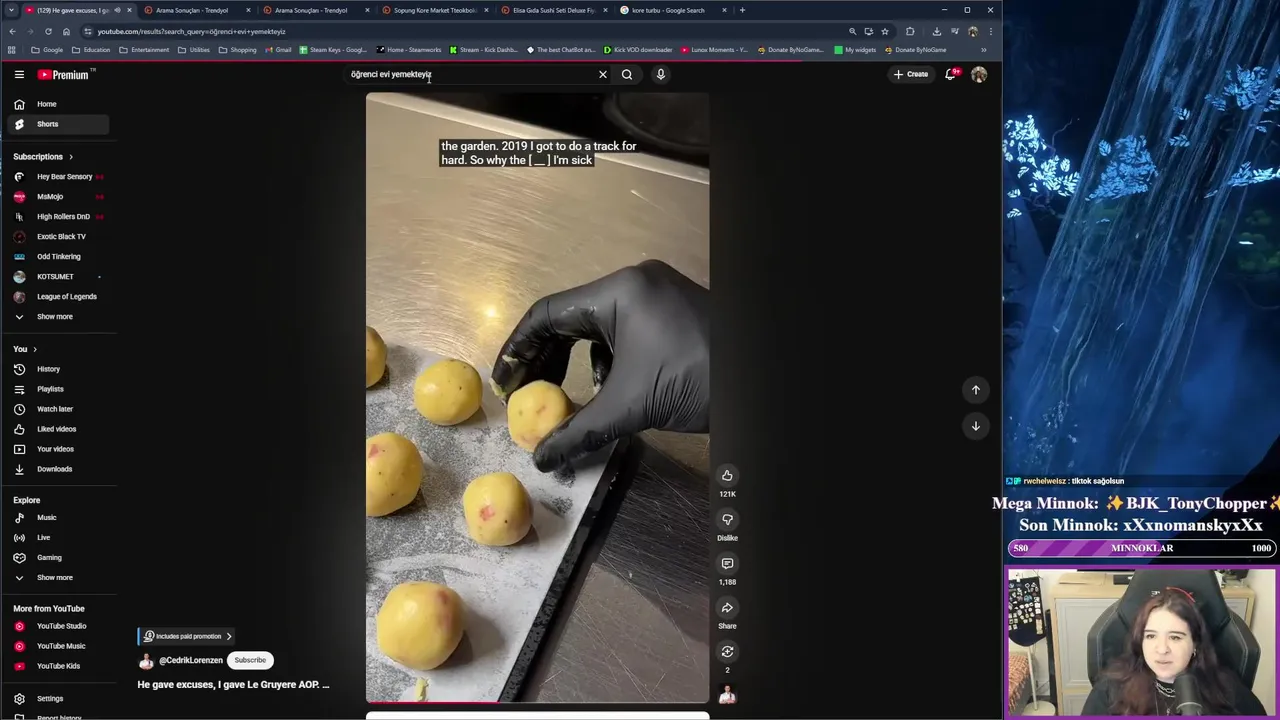Like the Short
Viewport: 1280px width, 720px height.
(727, 475)
